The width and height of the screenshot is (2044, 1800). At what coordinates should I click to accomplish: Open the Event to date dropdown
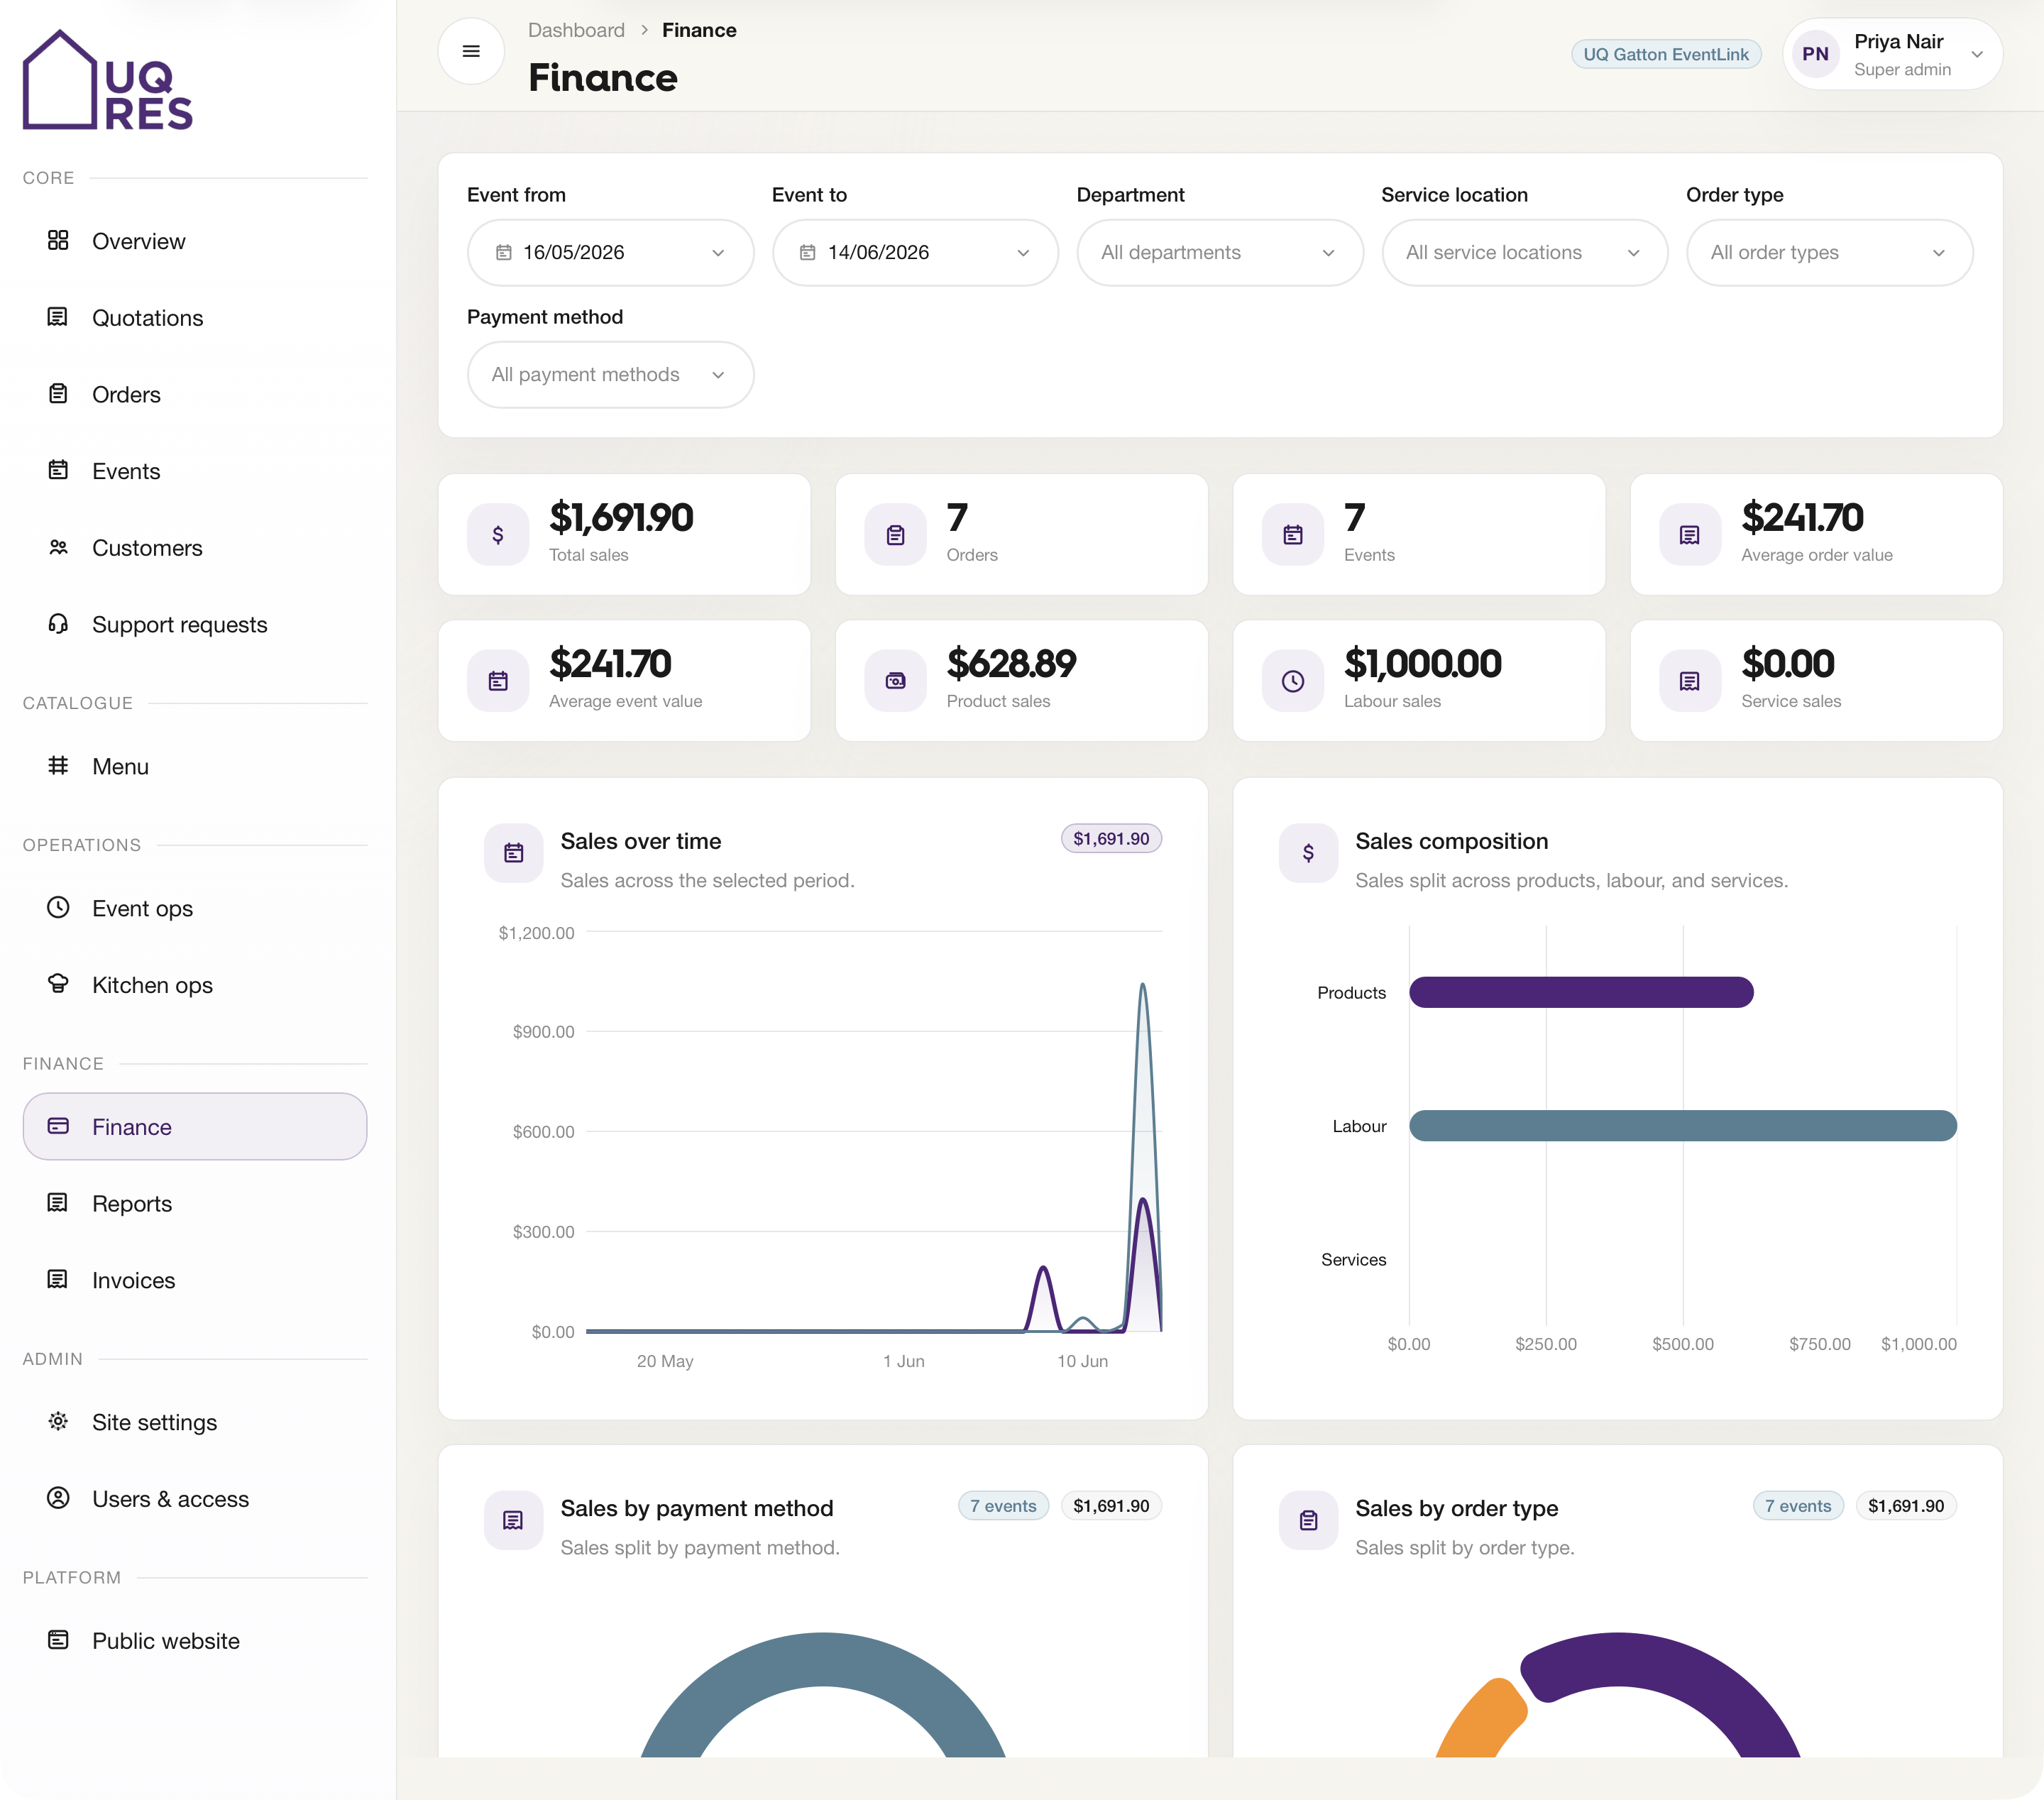tap(915, 253)
